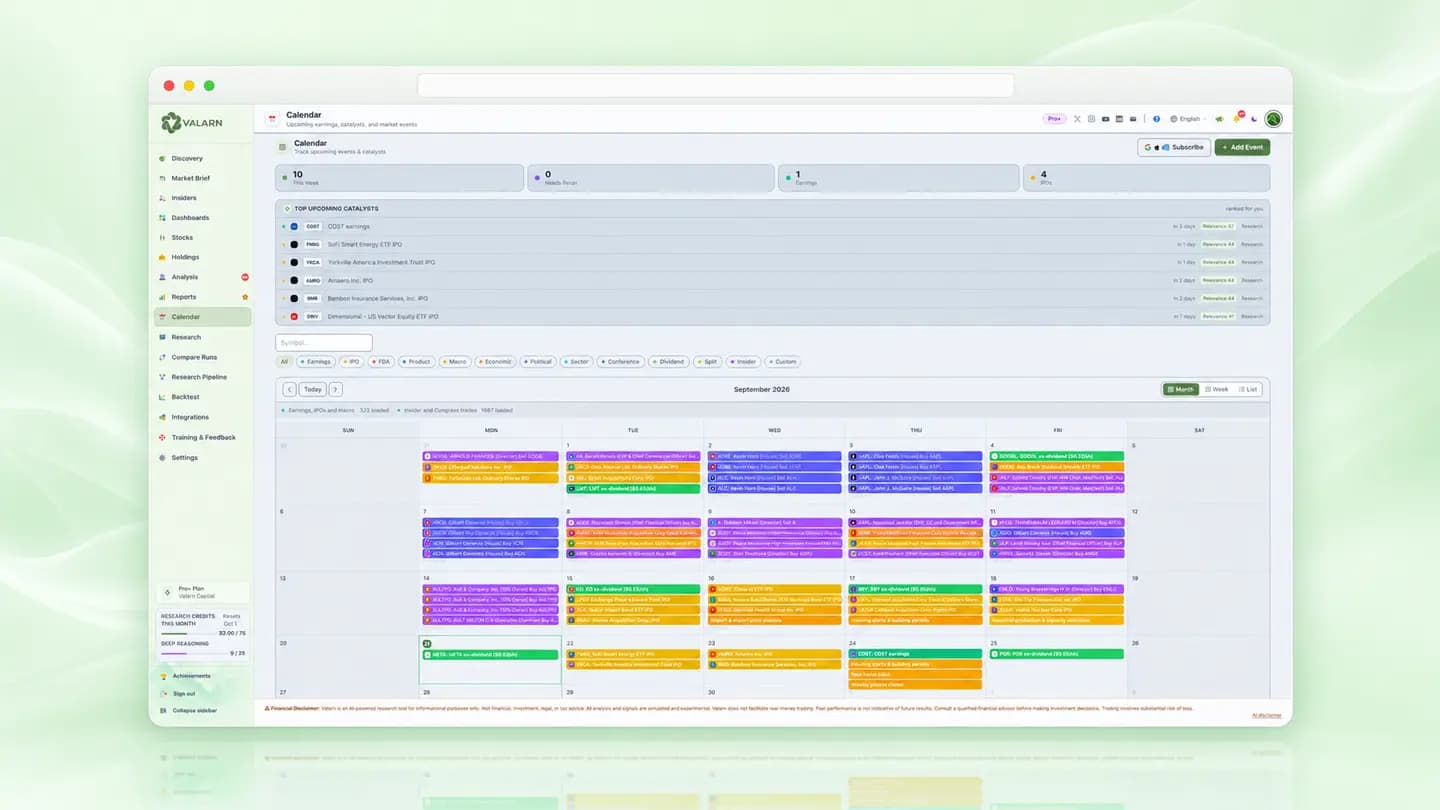Switch to Month view tab
This screenshot has width=1440, height=810.
(x=1181, y=389)
